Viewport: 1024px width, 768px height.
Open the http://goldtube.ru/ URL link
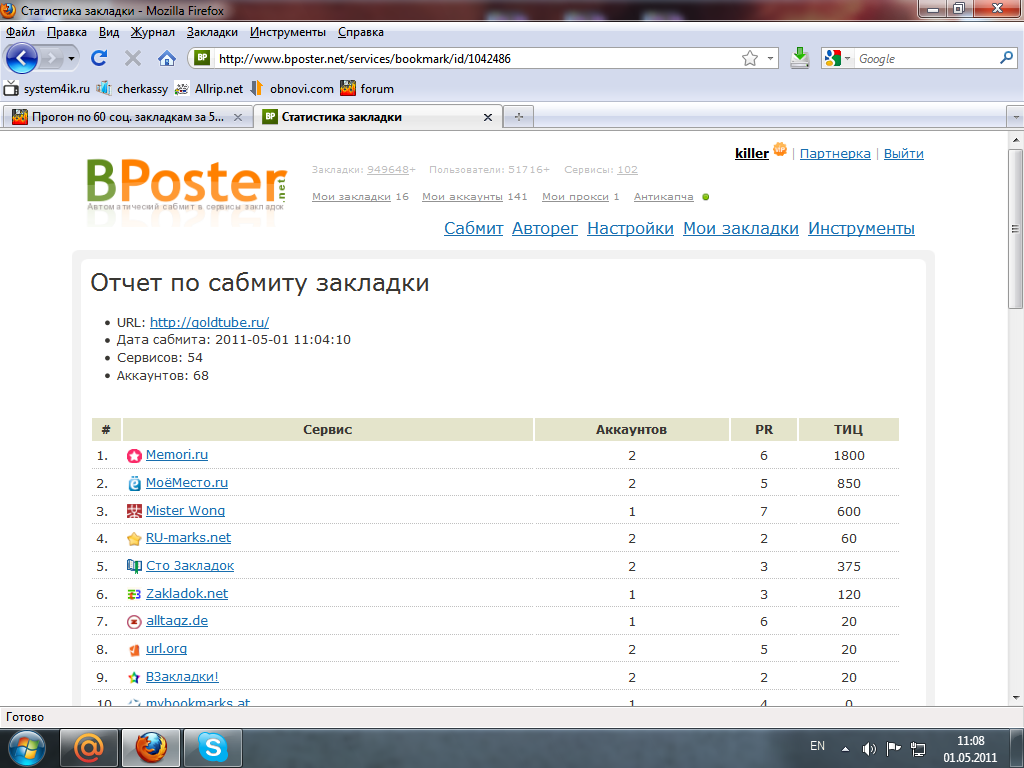(209, 322)
